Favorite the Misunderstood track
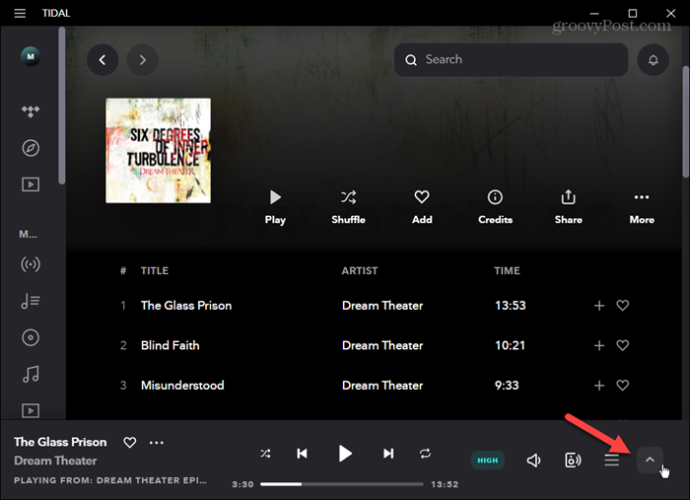Viewport: 690px width, 500px height. 622,386
